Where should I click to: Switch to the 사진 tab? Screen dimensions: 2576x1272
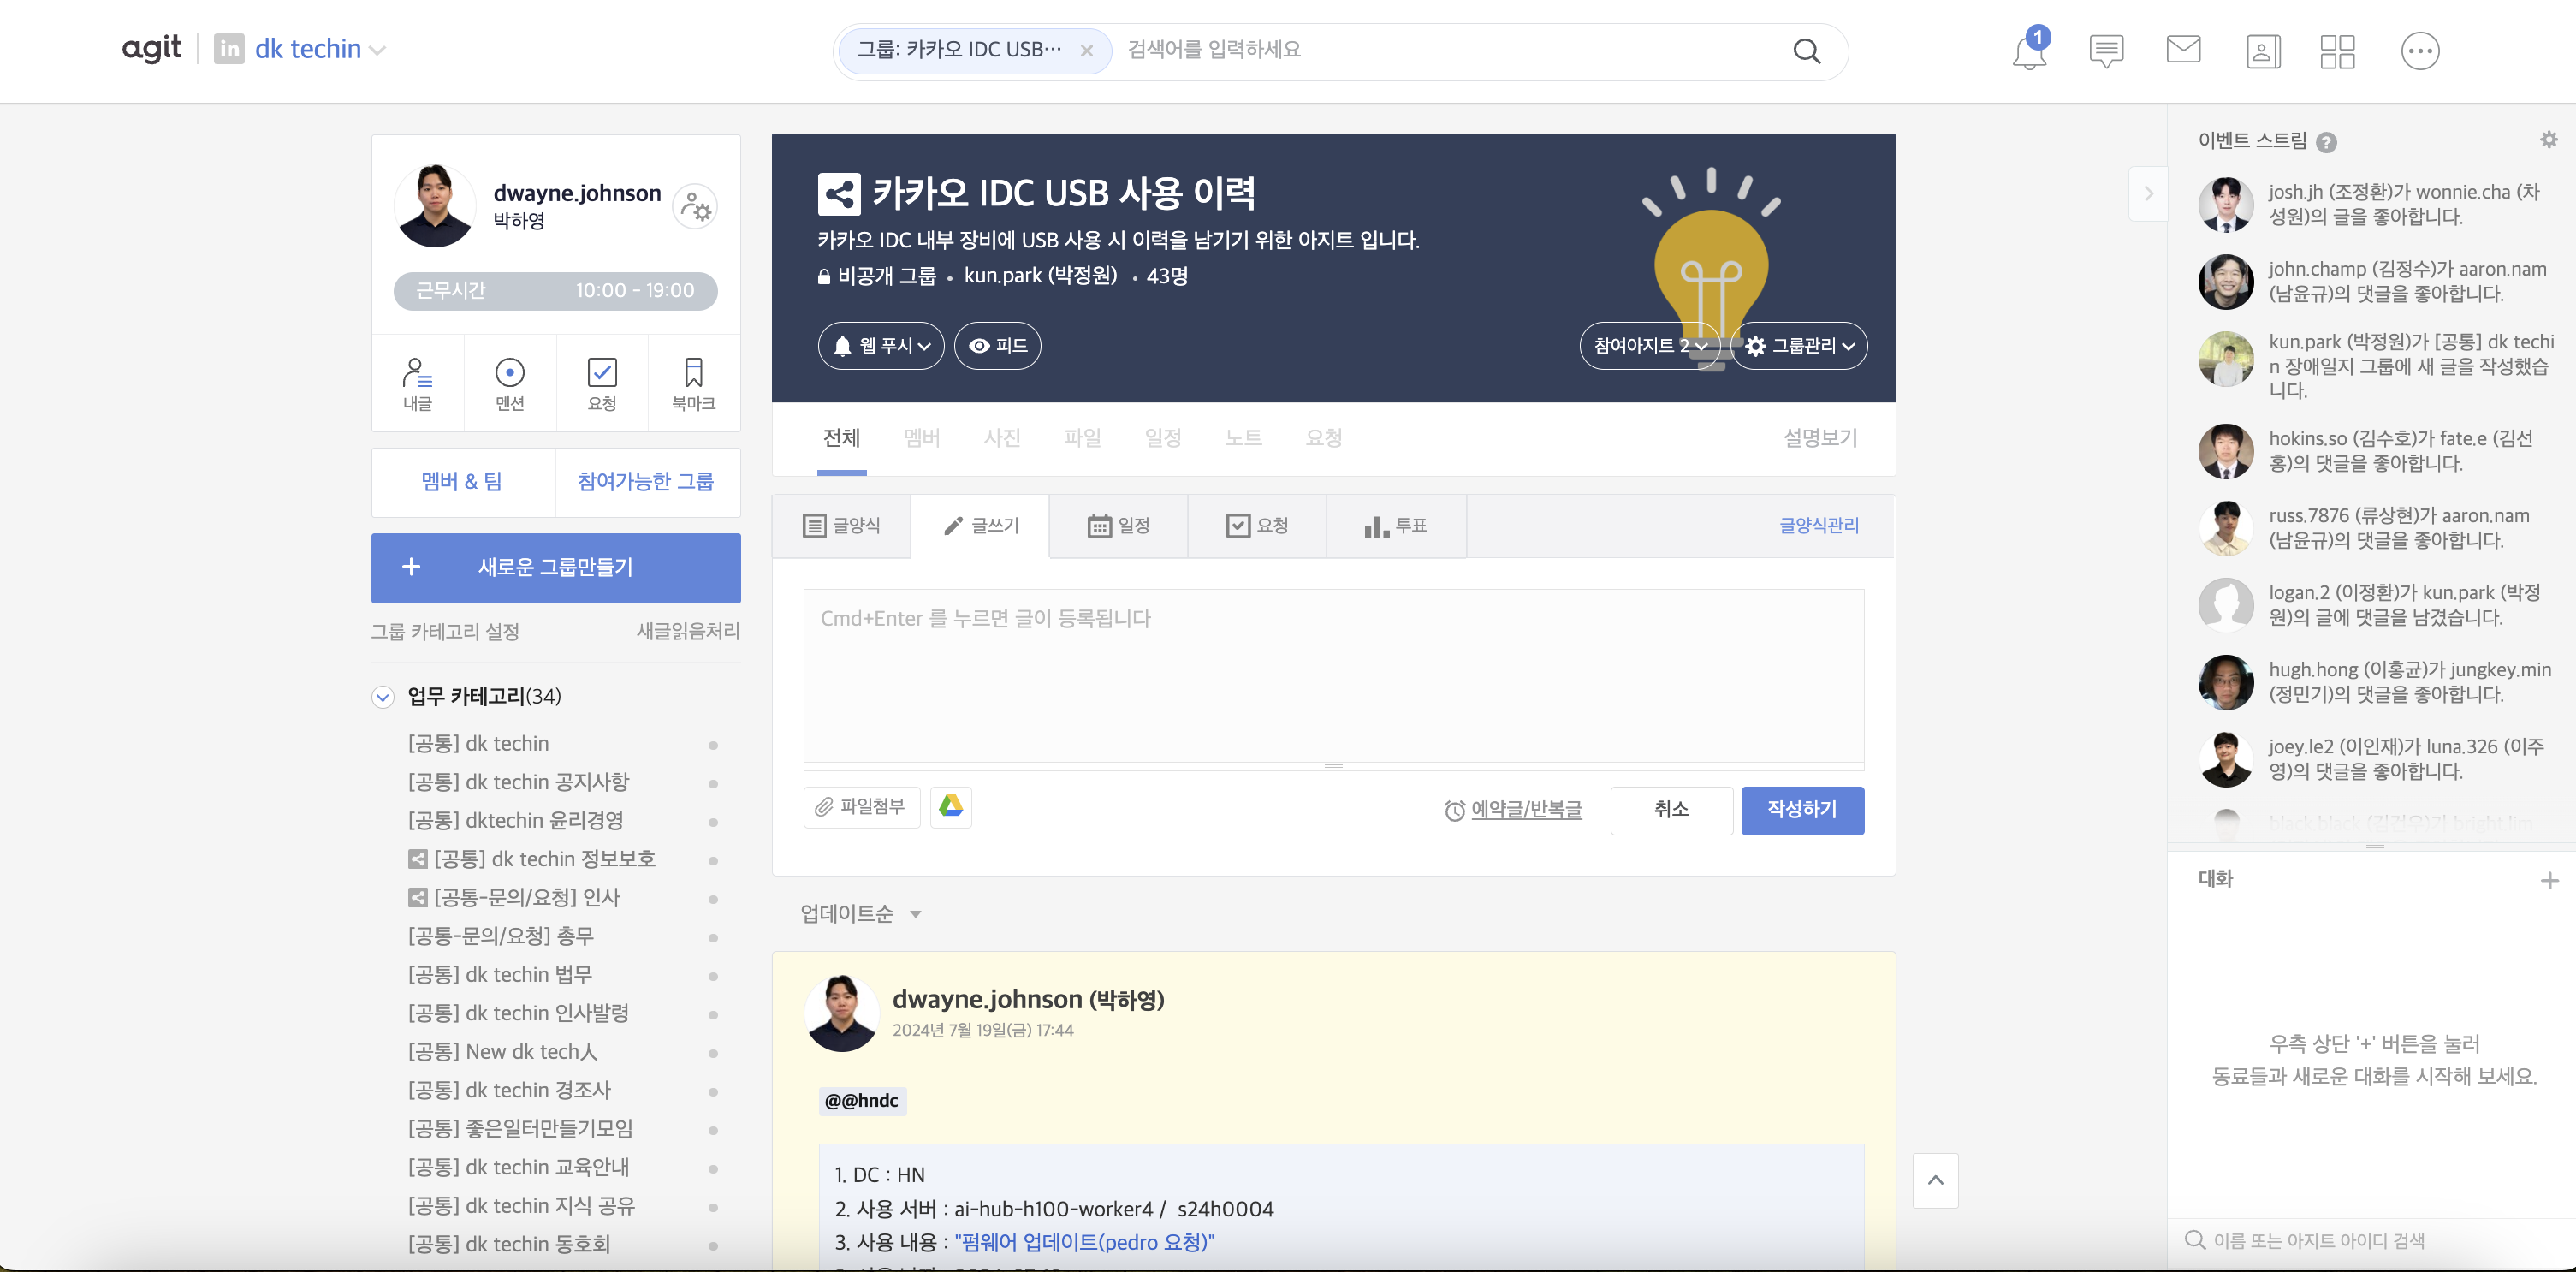1002,438
